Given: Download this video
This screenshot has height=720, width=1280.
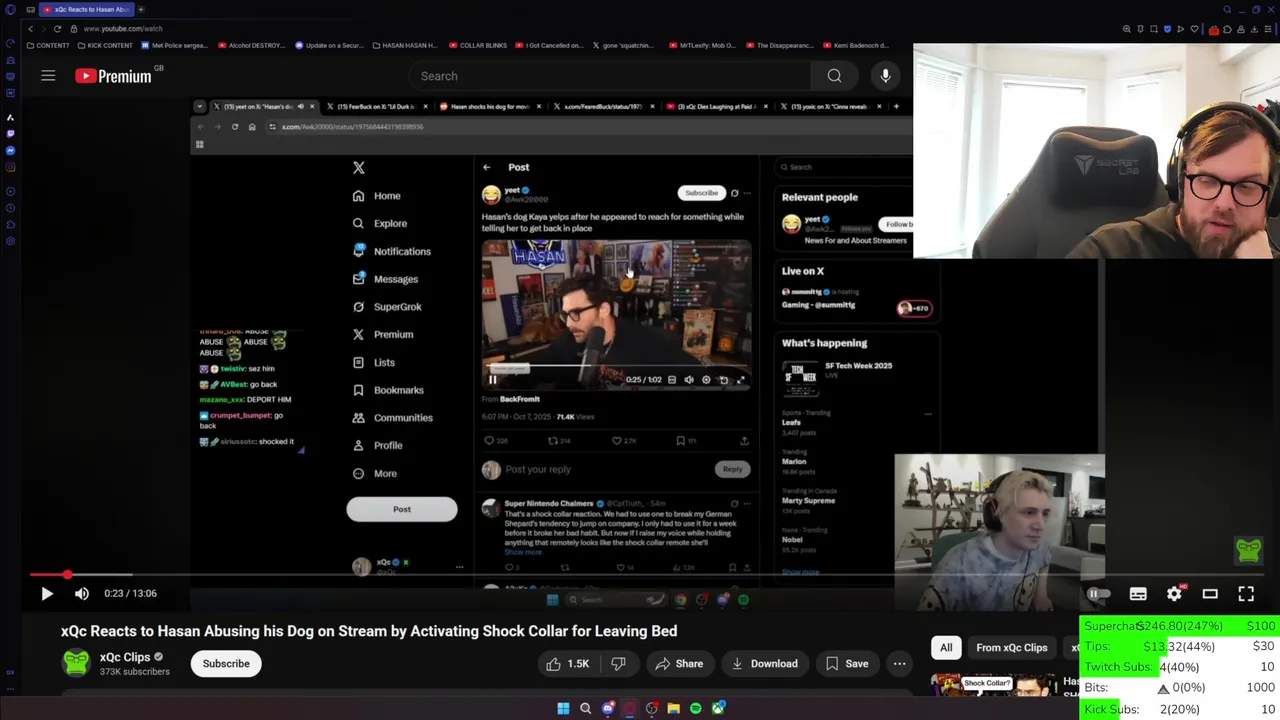Looking at the screenshot, I should click(x=765, y=663).
